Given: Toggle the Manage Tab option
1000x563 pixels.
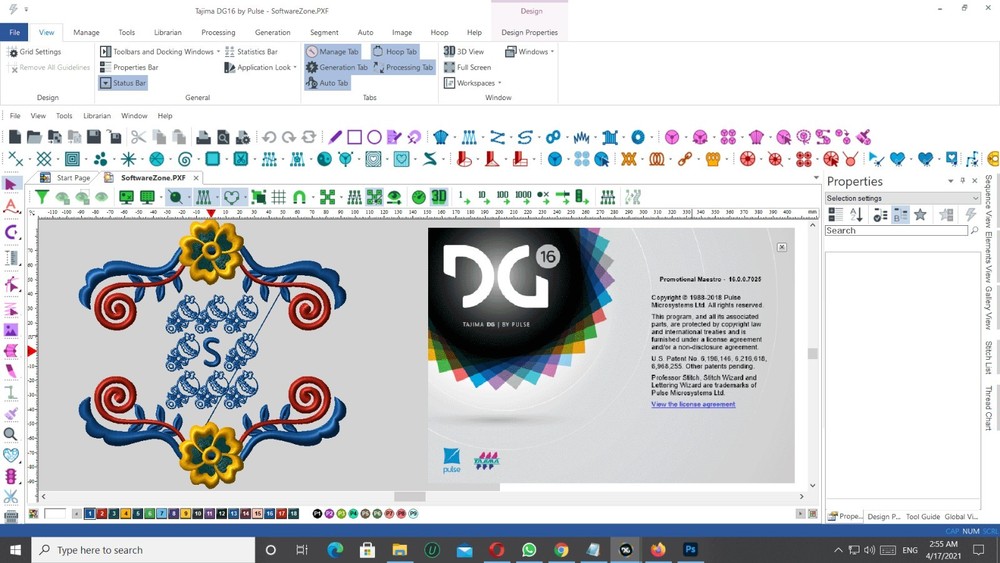Looking at the screenshot, I should click(332, 52).
